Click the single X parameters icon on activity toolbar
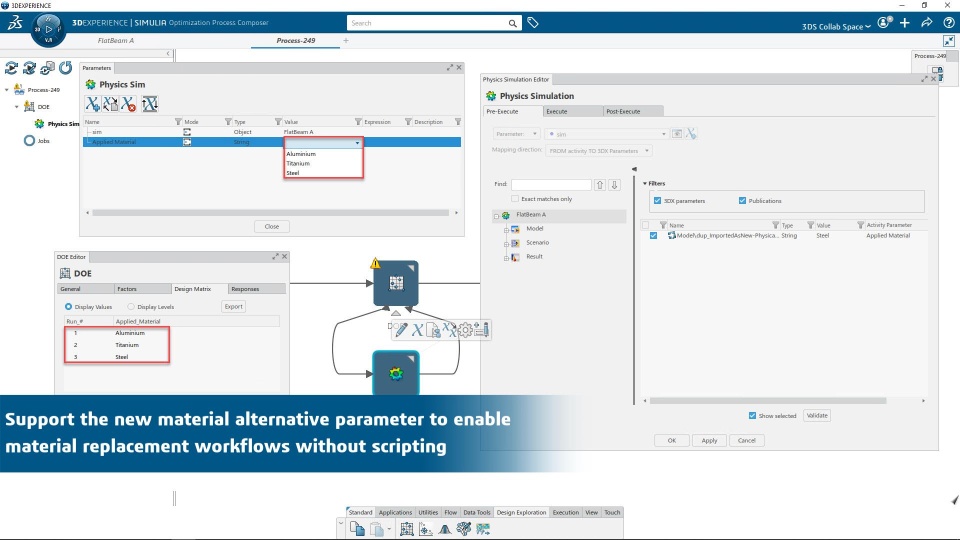960x540 pixels. pyautogui.click(x=417, y=330)
